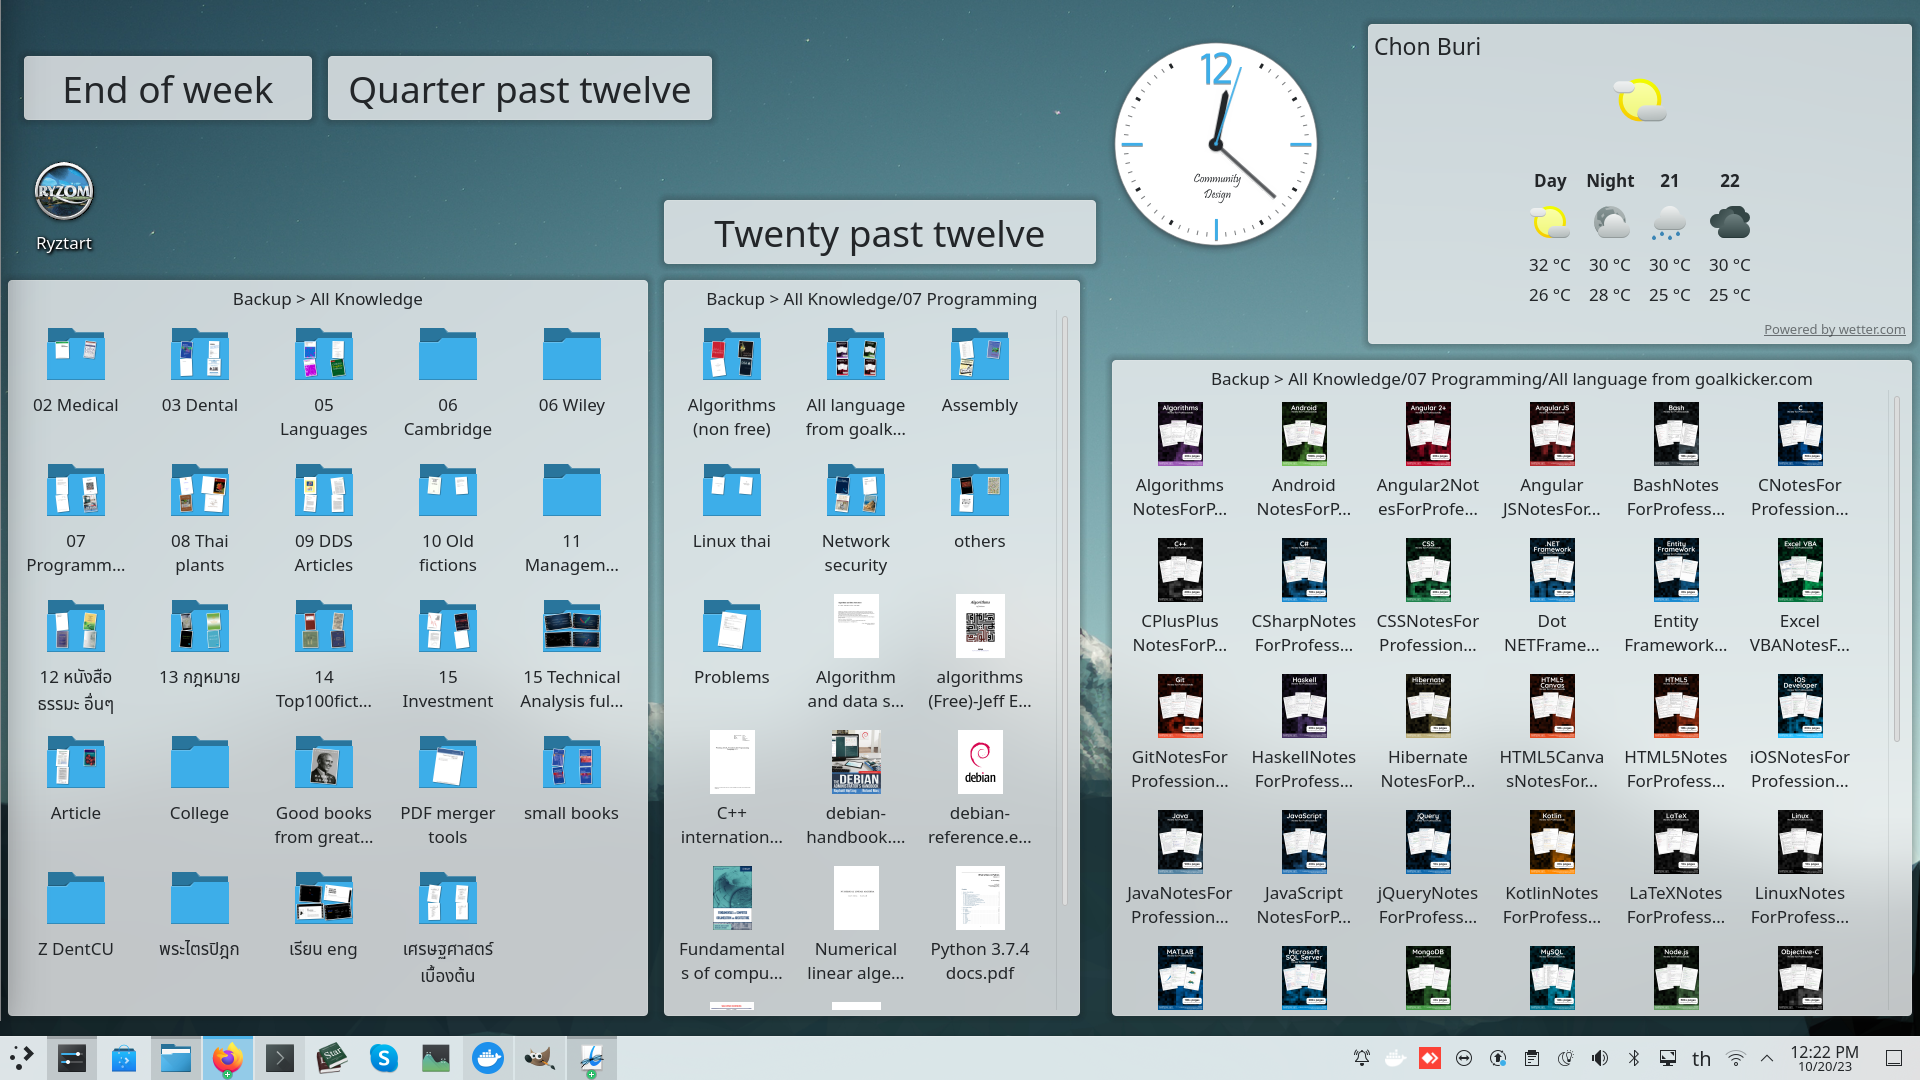Click the AnyDesk tray icon
The height and width of the screenshot is (1080, 1920).
1430,1058
